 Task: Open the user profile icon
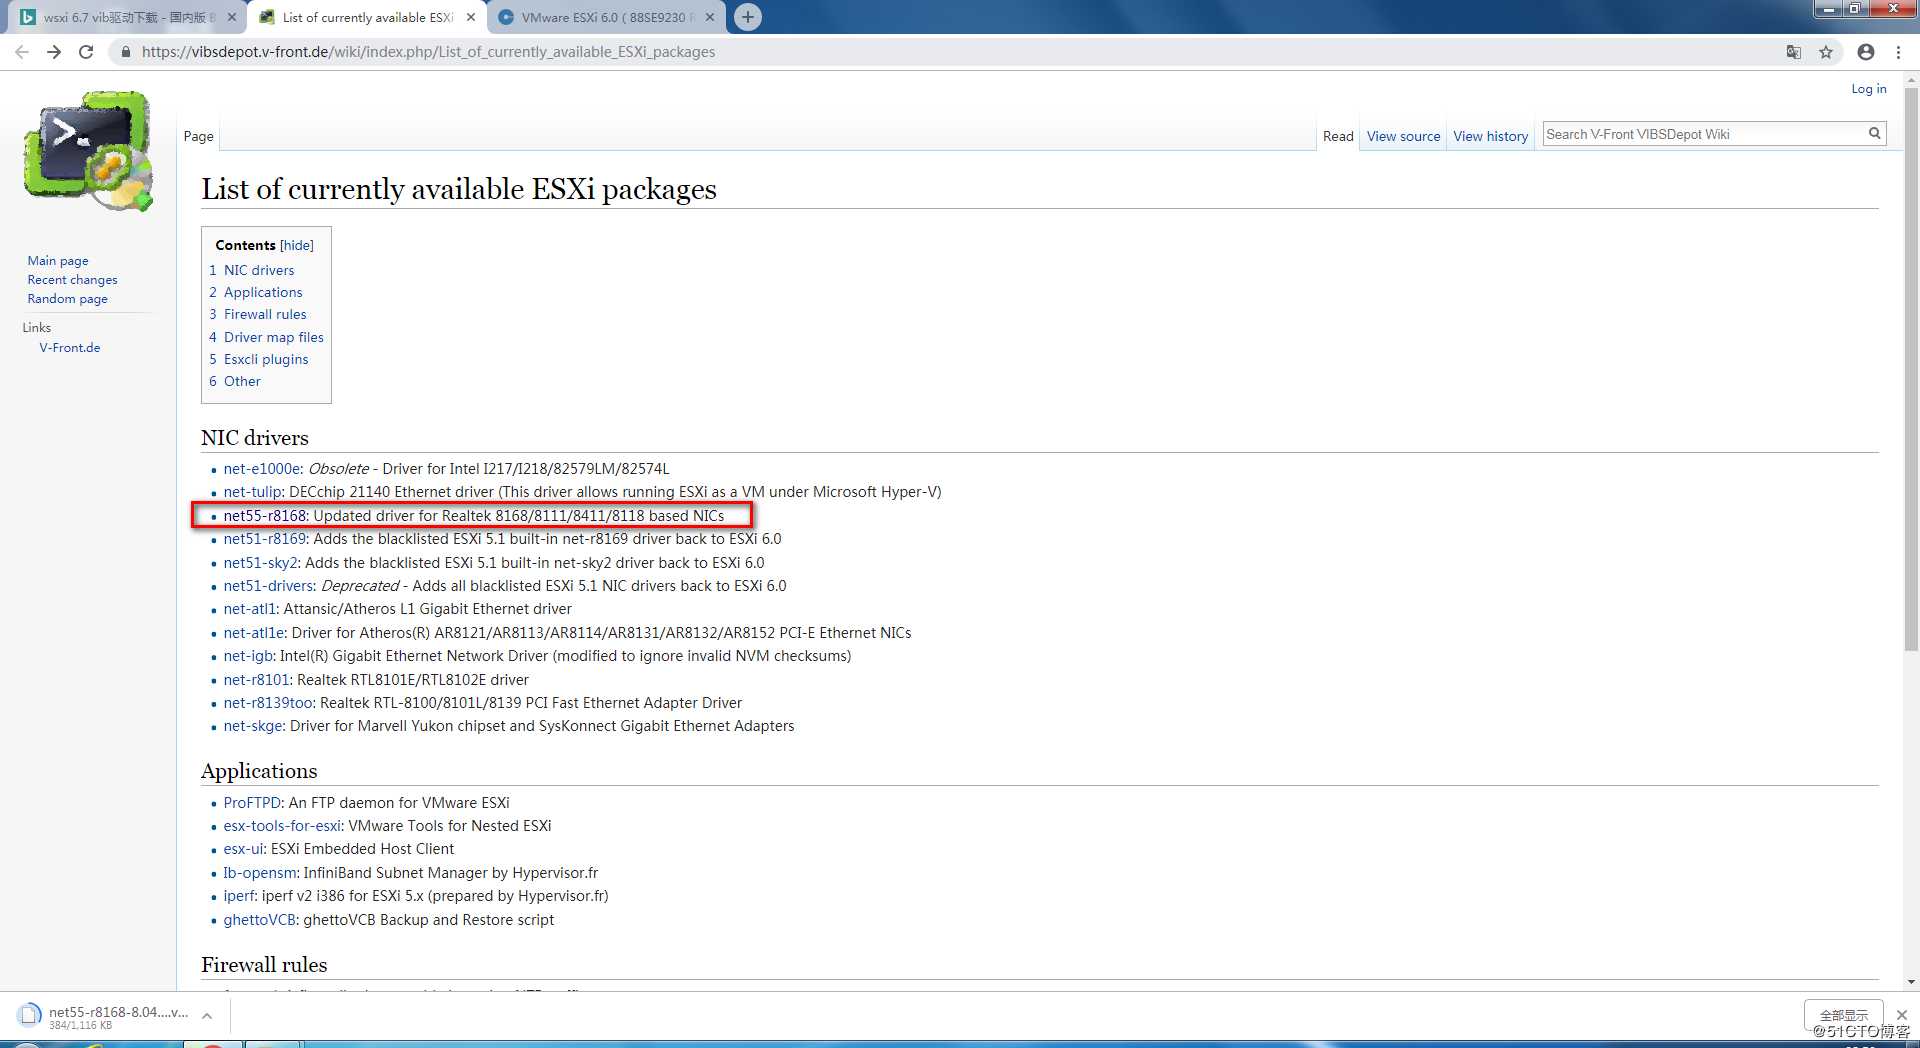(1866, 52)
